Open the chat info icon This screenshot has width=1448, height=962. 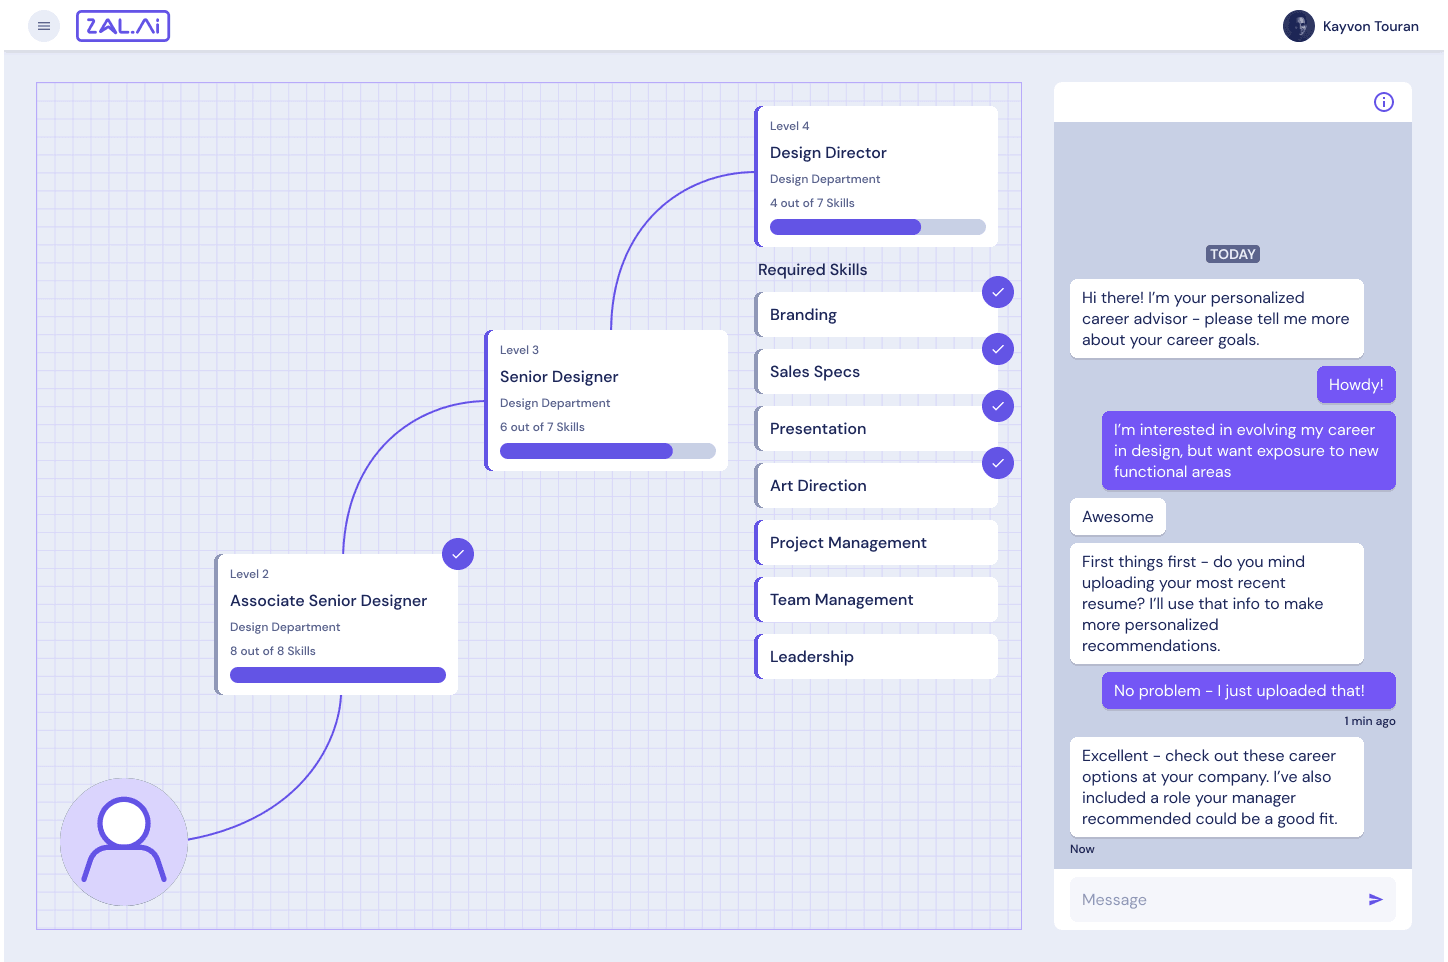click(1383, 101)
